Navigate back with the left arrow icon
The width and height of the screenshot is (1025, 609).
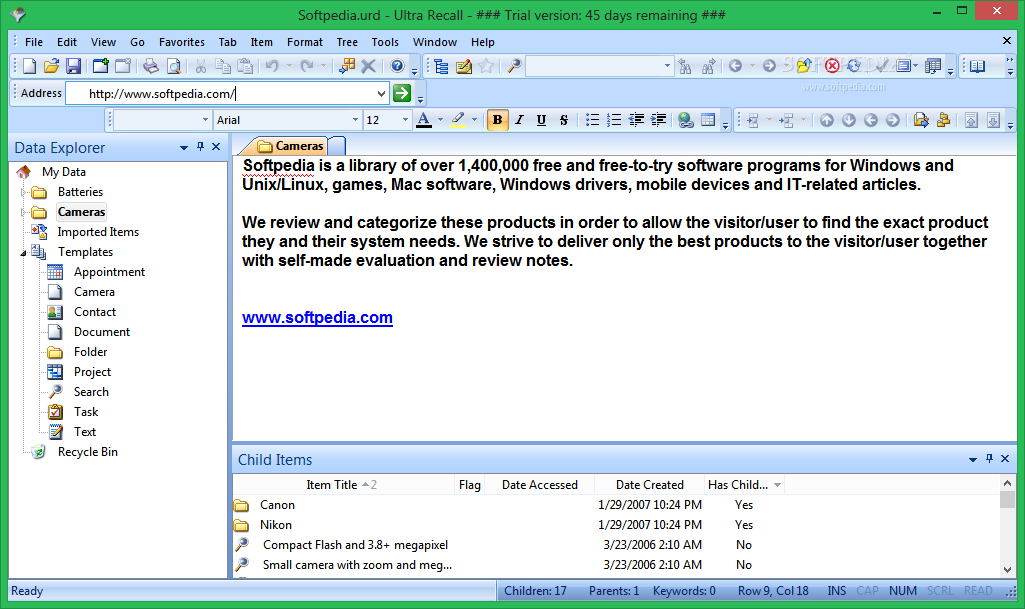735,66
